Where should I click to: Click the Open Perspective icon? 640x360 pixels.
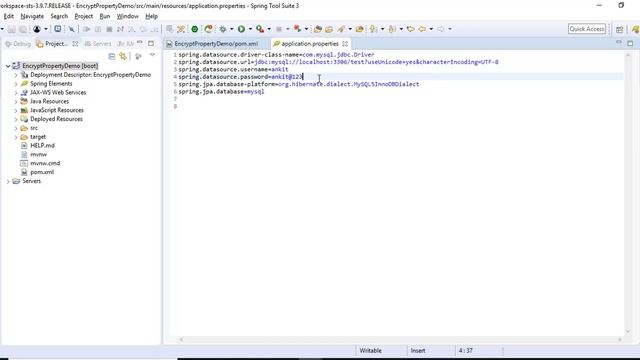[x=620, y=29]
